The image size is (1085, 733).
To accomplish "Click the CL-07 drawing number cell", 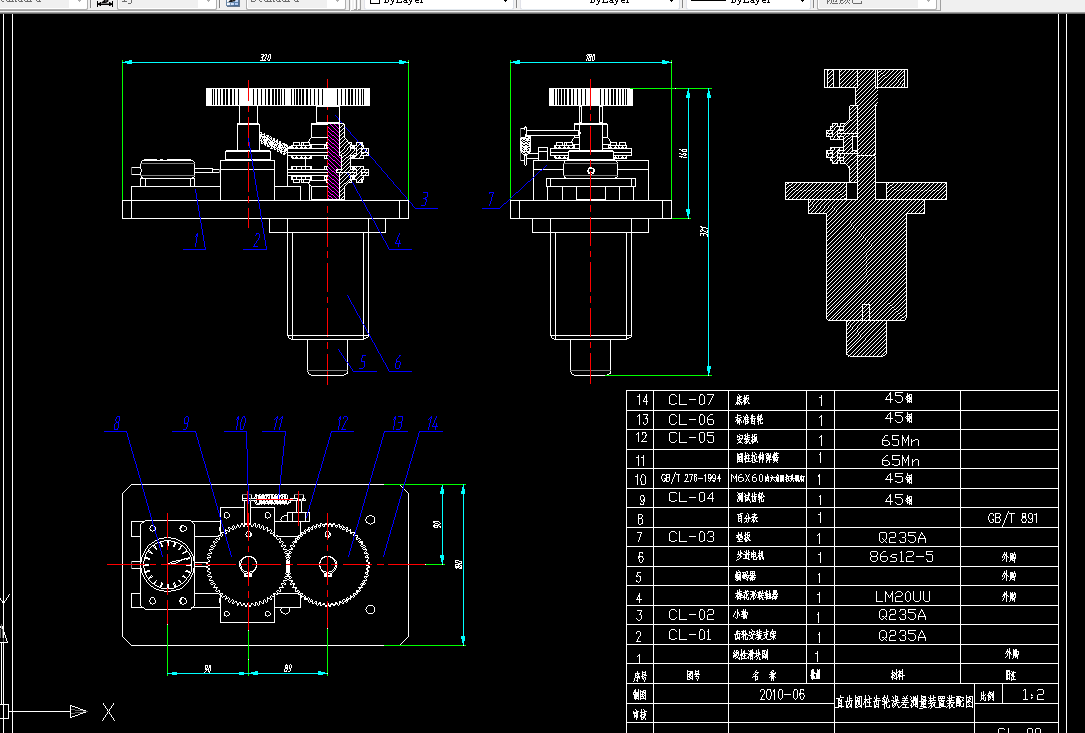I will pyautogui.click(x=691, y=399).
